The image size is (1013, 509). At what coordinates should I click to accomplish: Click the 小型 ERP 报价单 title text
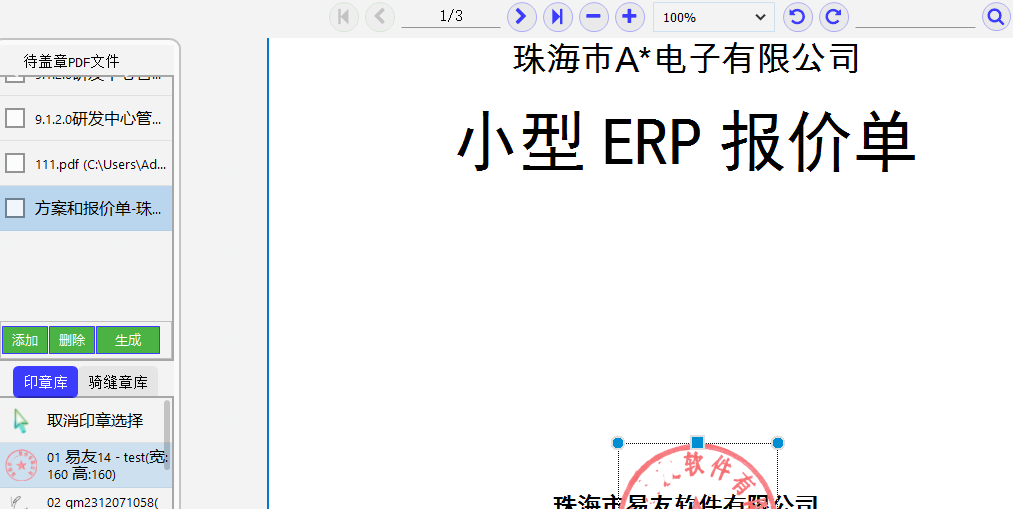[686, 142]
